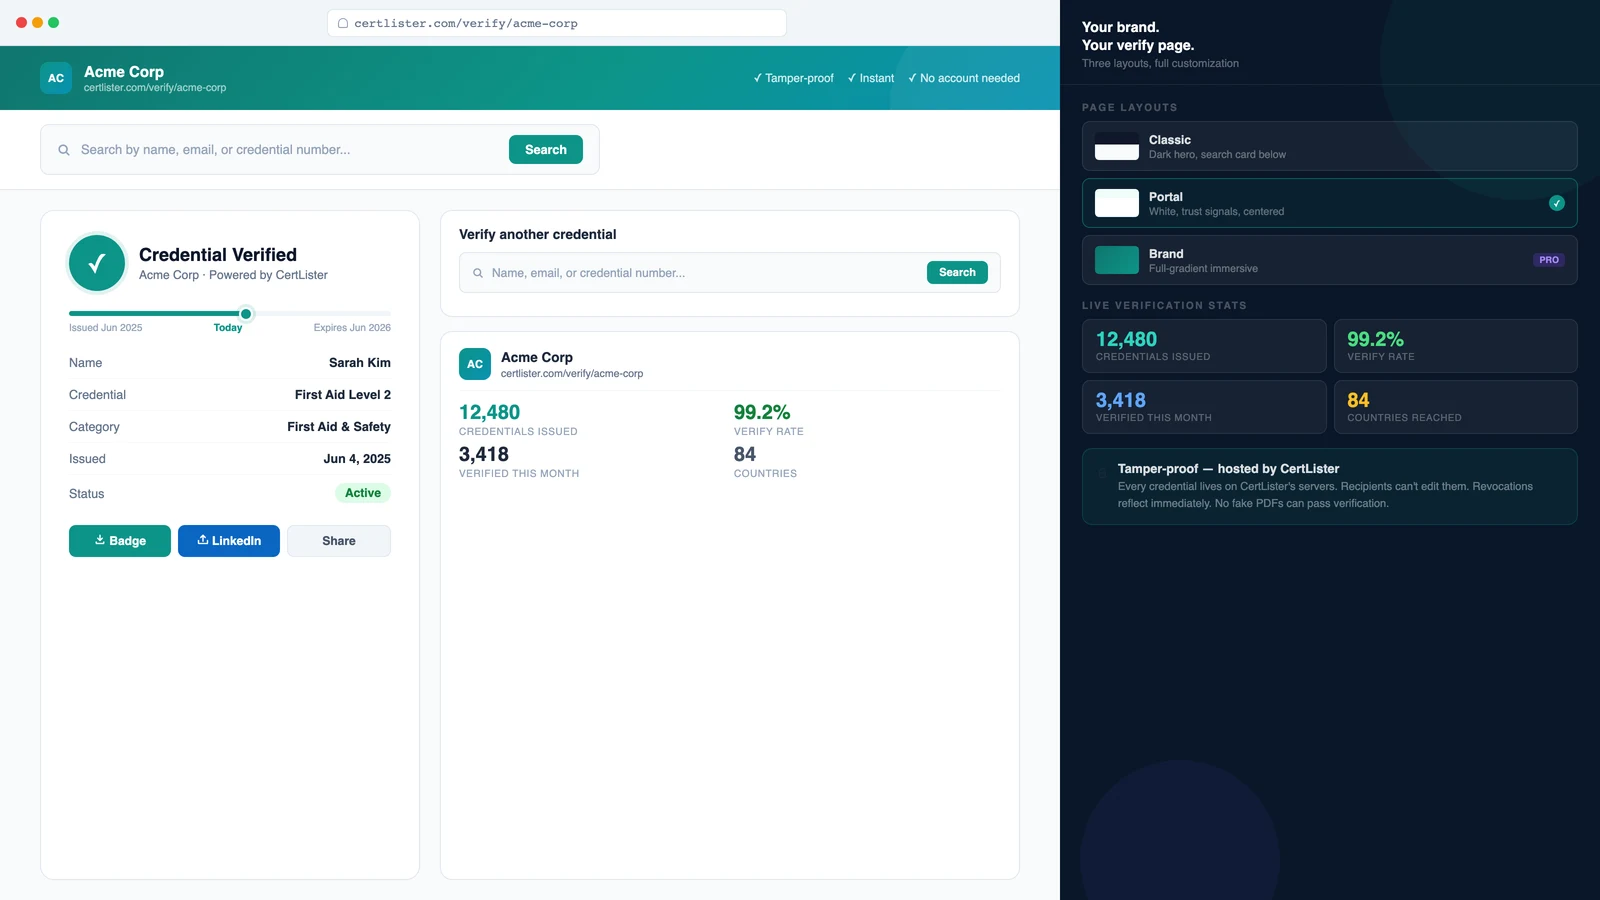Click the credential "First Aid Level 2"
1600x900 pixels.
point(343,395)
